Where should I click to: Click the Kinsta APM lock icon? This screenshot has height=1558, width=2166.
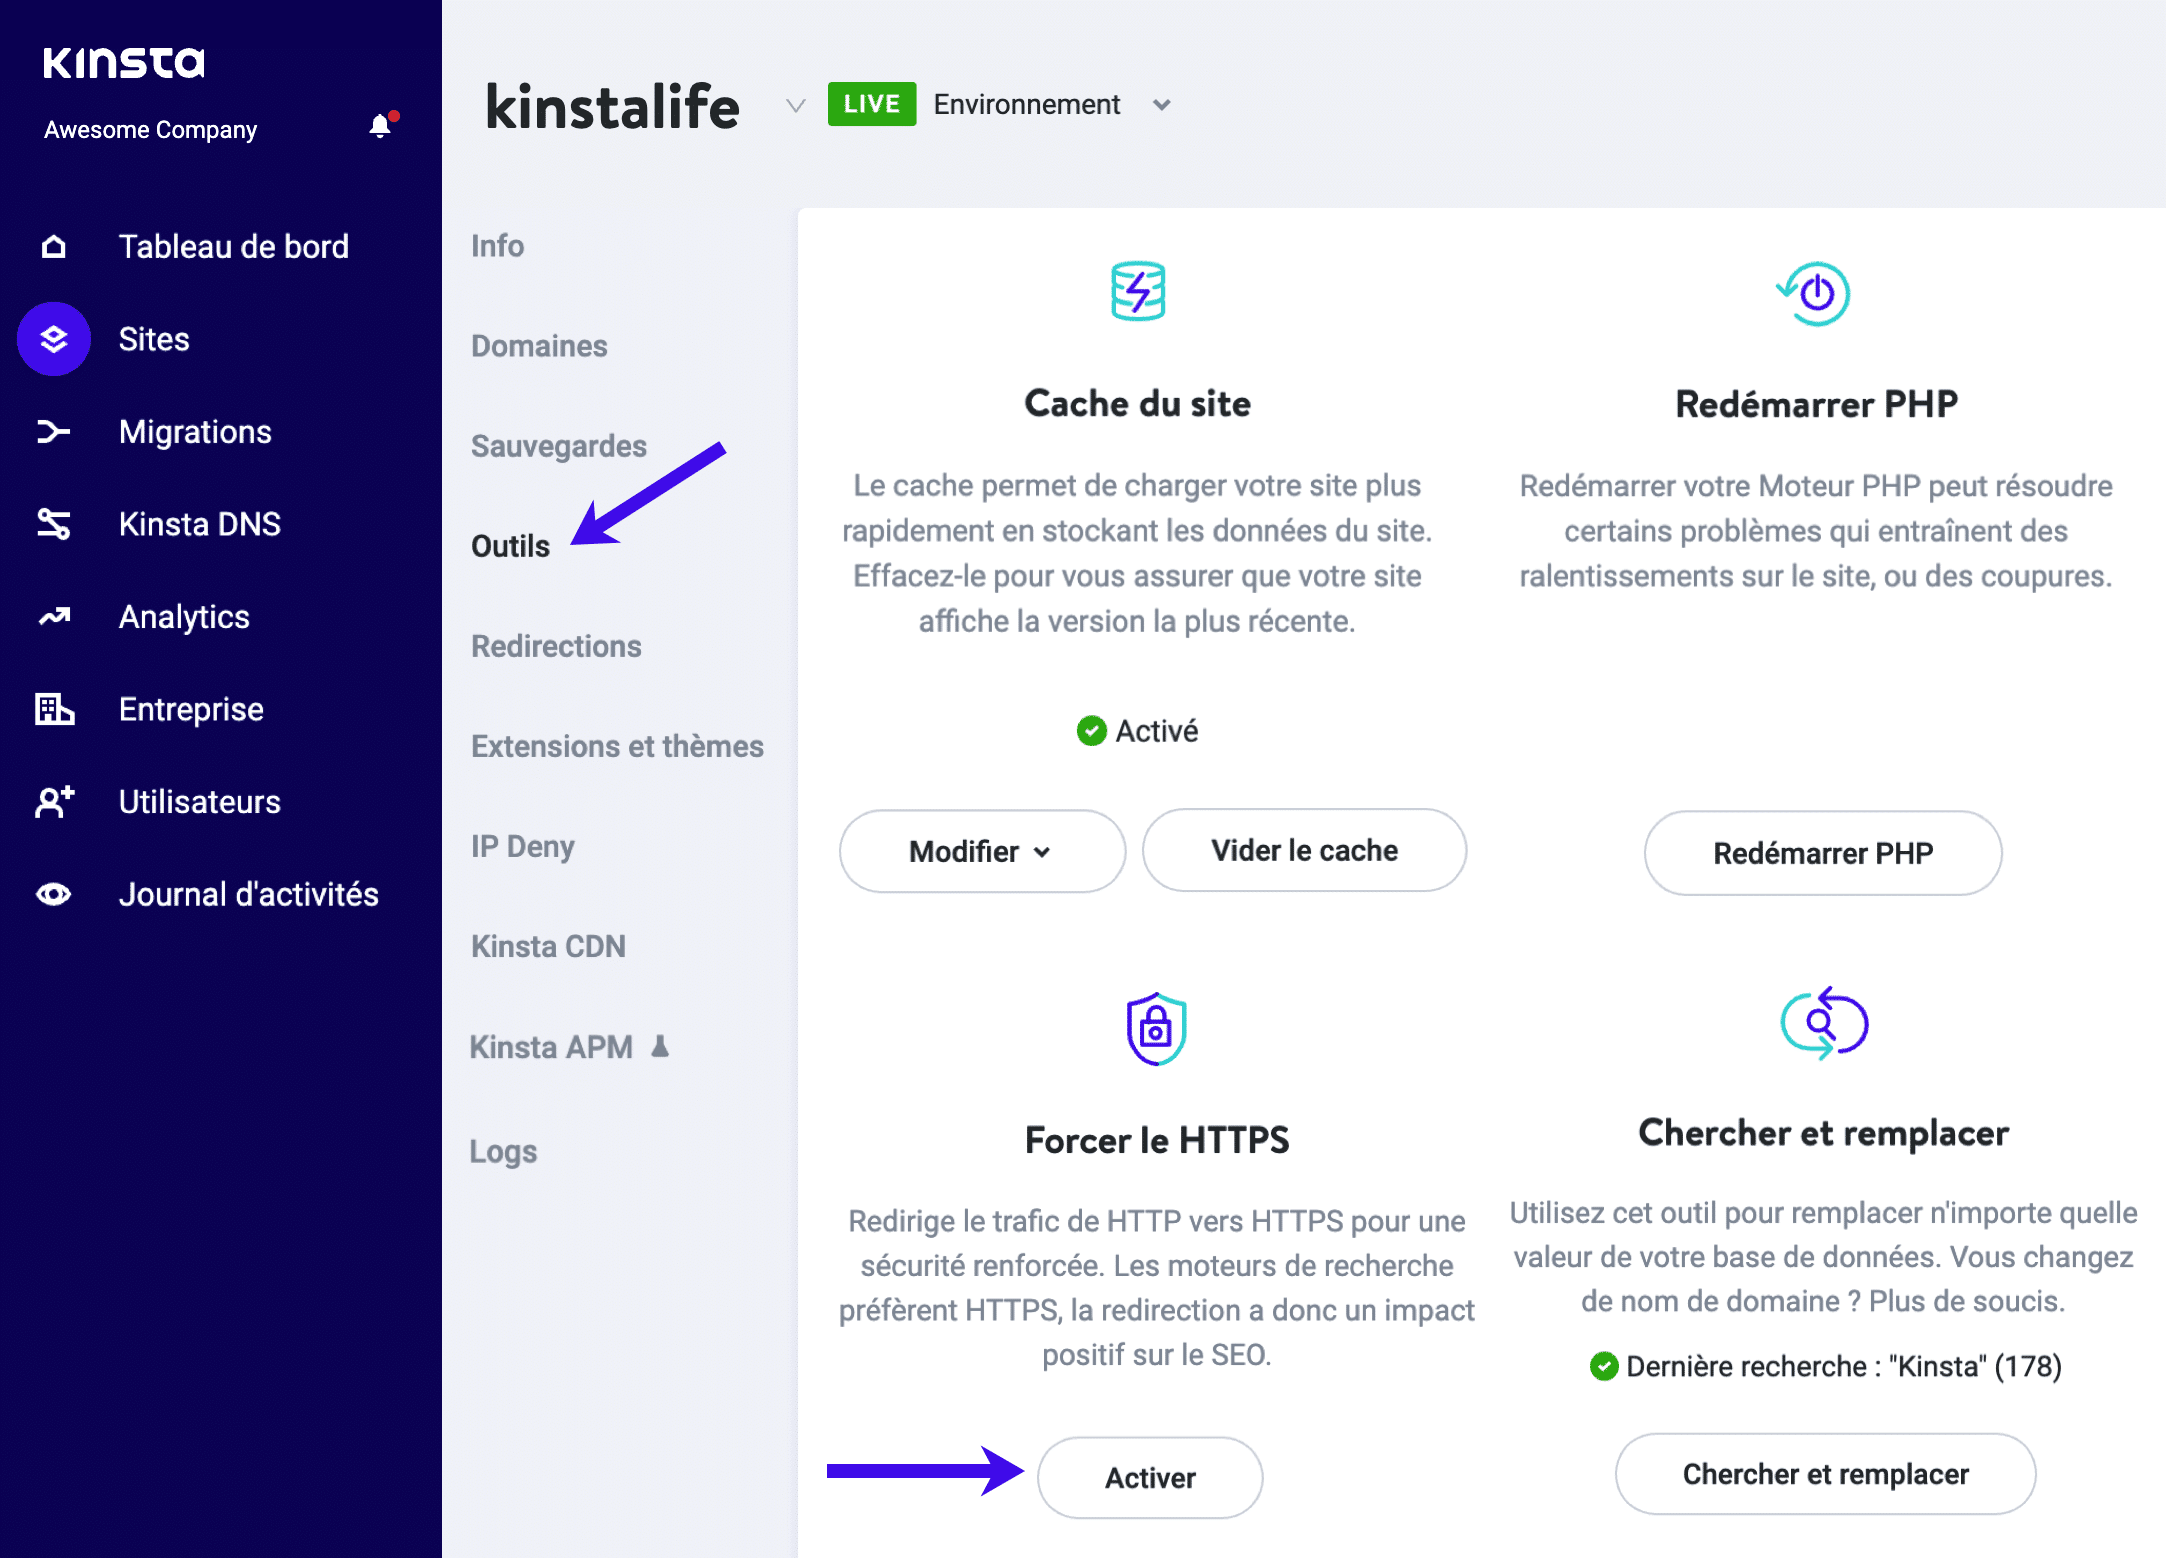point(660,1047)
